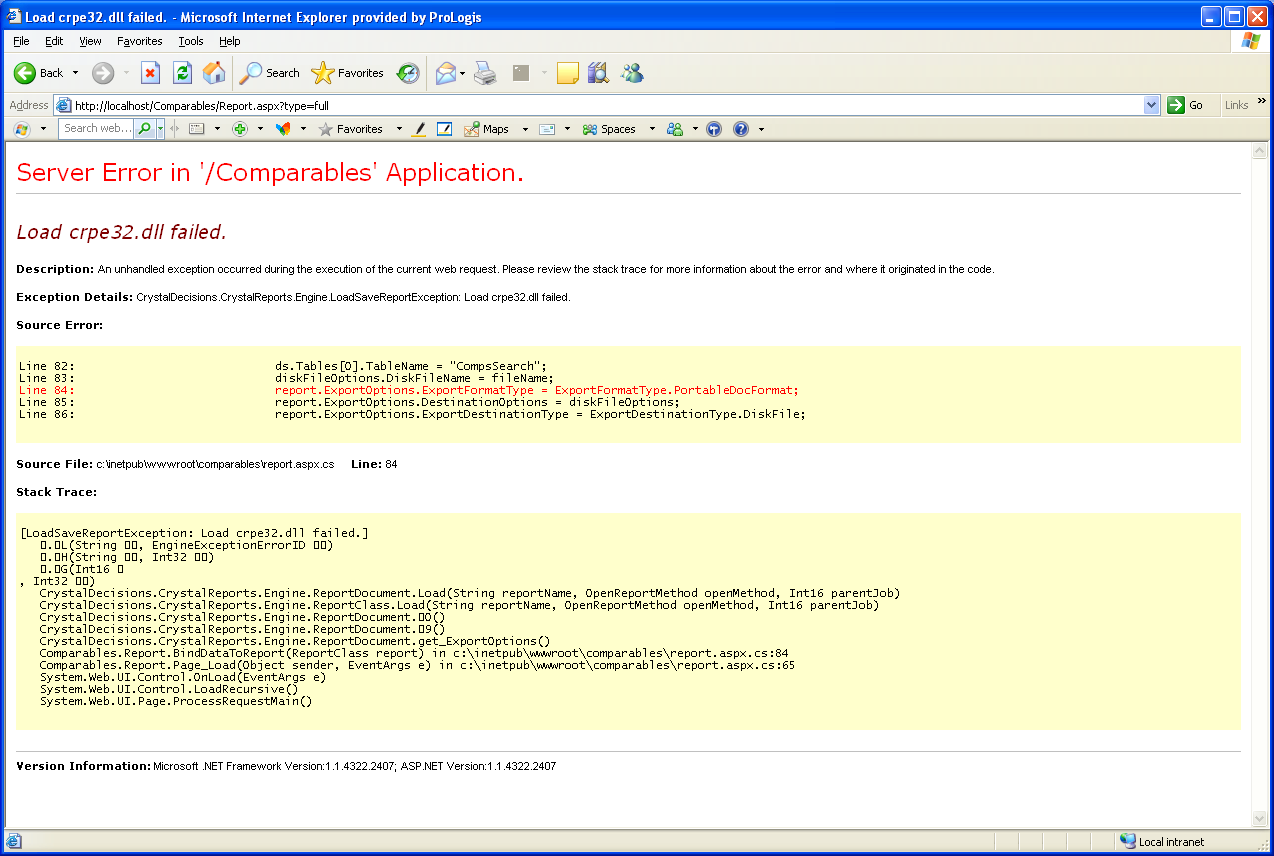
Task: Click the blue question mark help icon
Action: coord(741,129)
